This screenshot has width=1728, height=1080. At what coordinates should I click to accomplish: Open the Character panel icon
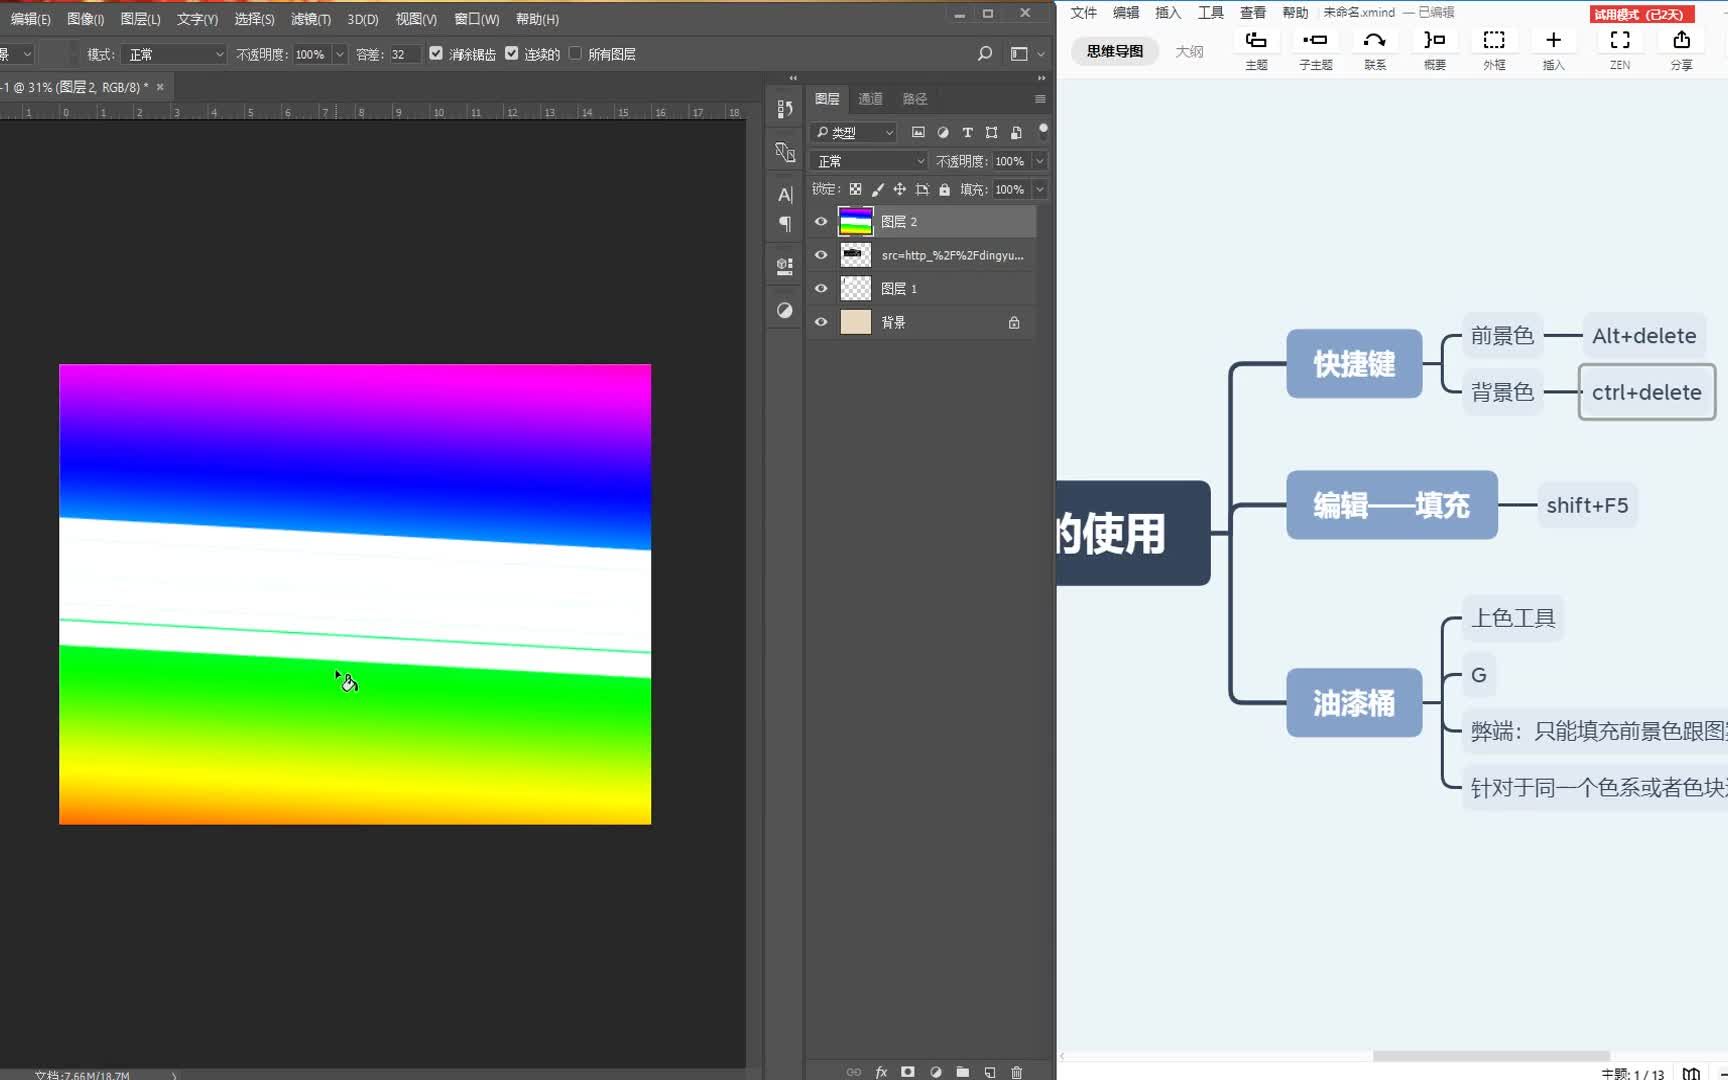785,194
